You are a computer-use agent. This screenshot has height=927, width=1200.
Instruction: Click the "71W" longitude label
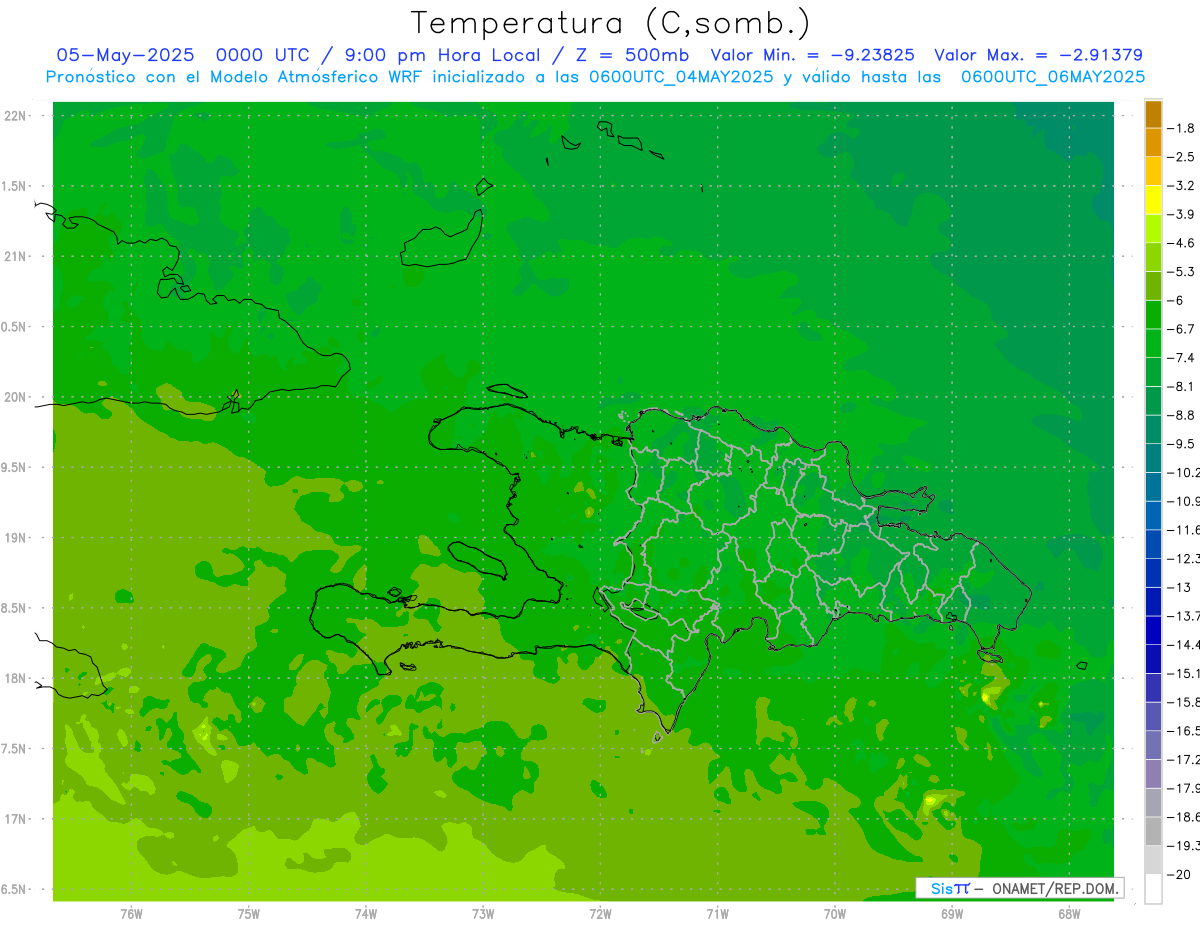pos(717,914)
